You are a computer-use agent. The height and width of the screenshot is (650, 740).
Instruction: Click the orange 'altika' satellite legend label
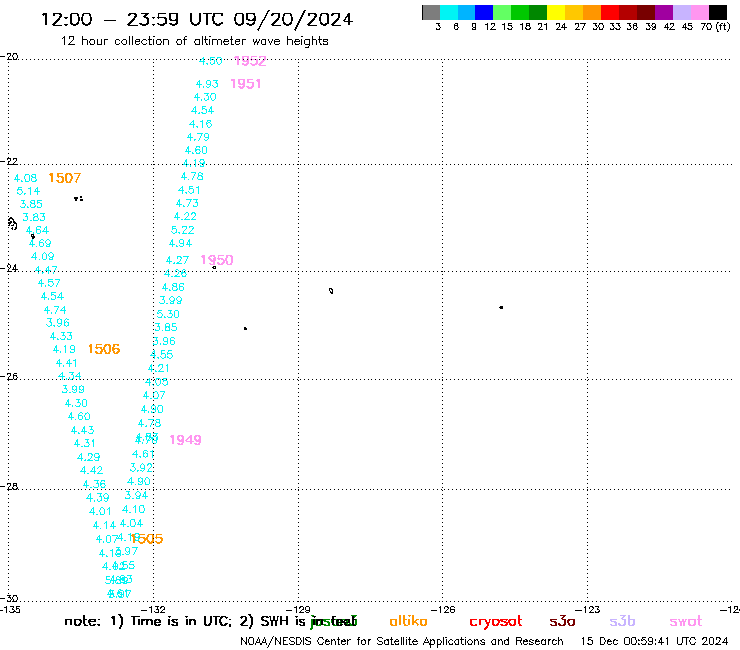click(408, 621)
